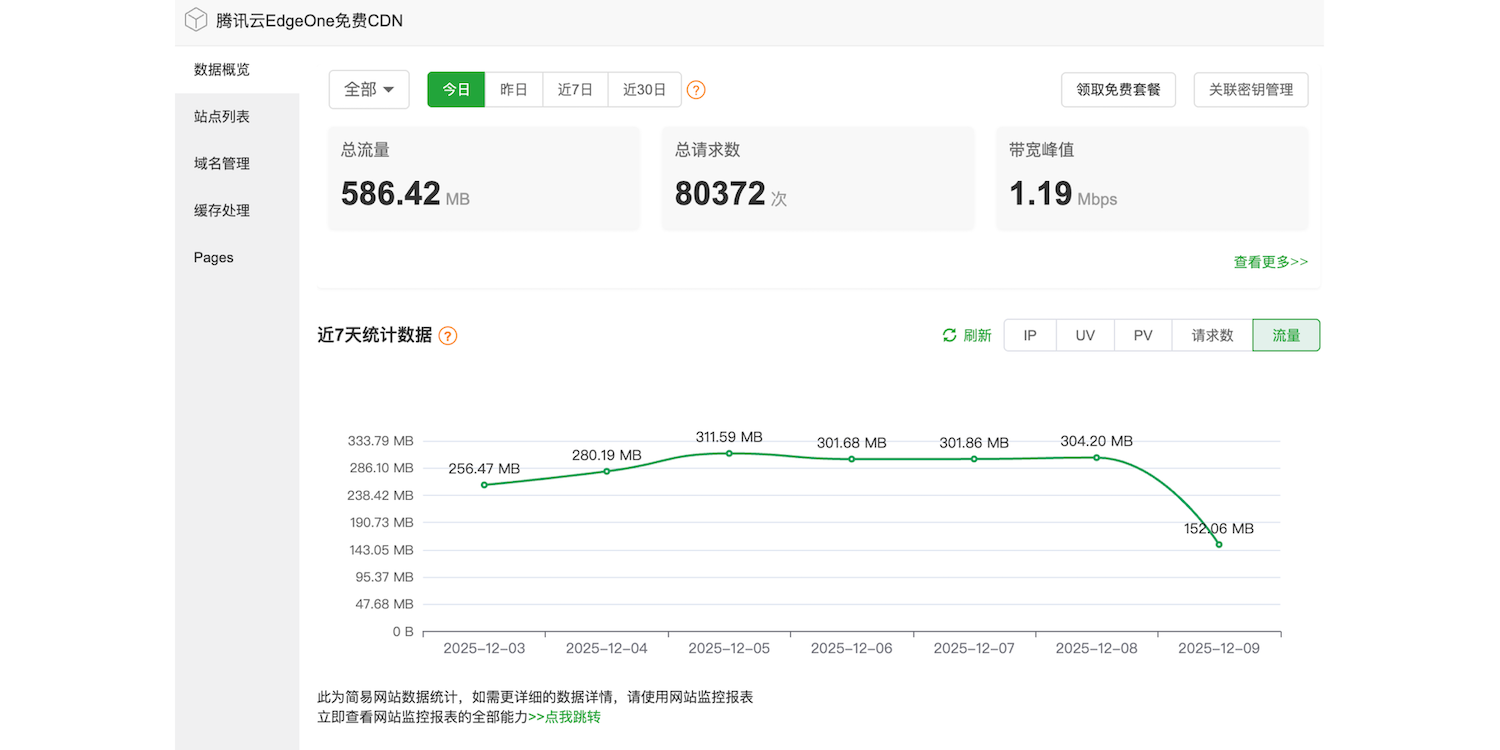This screenshot has width=1500, height=750.
Task: Switch chart to PV metric
Action: (1143, 336)
